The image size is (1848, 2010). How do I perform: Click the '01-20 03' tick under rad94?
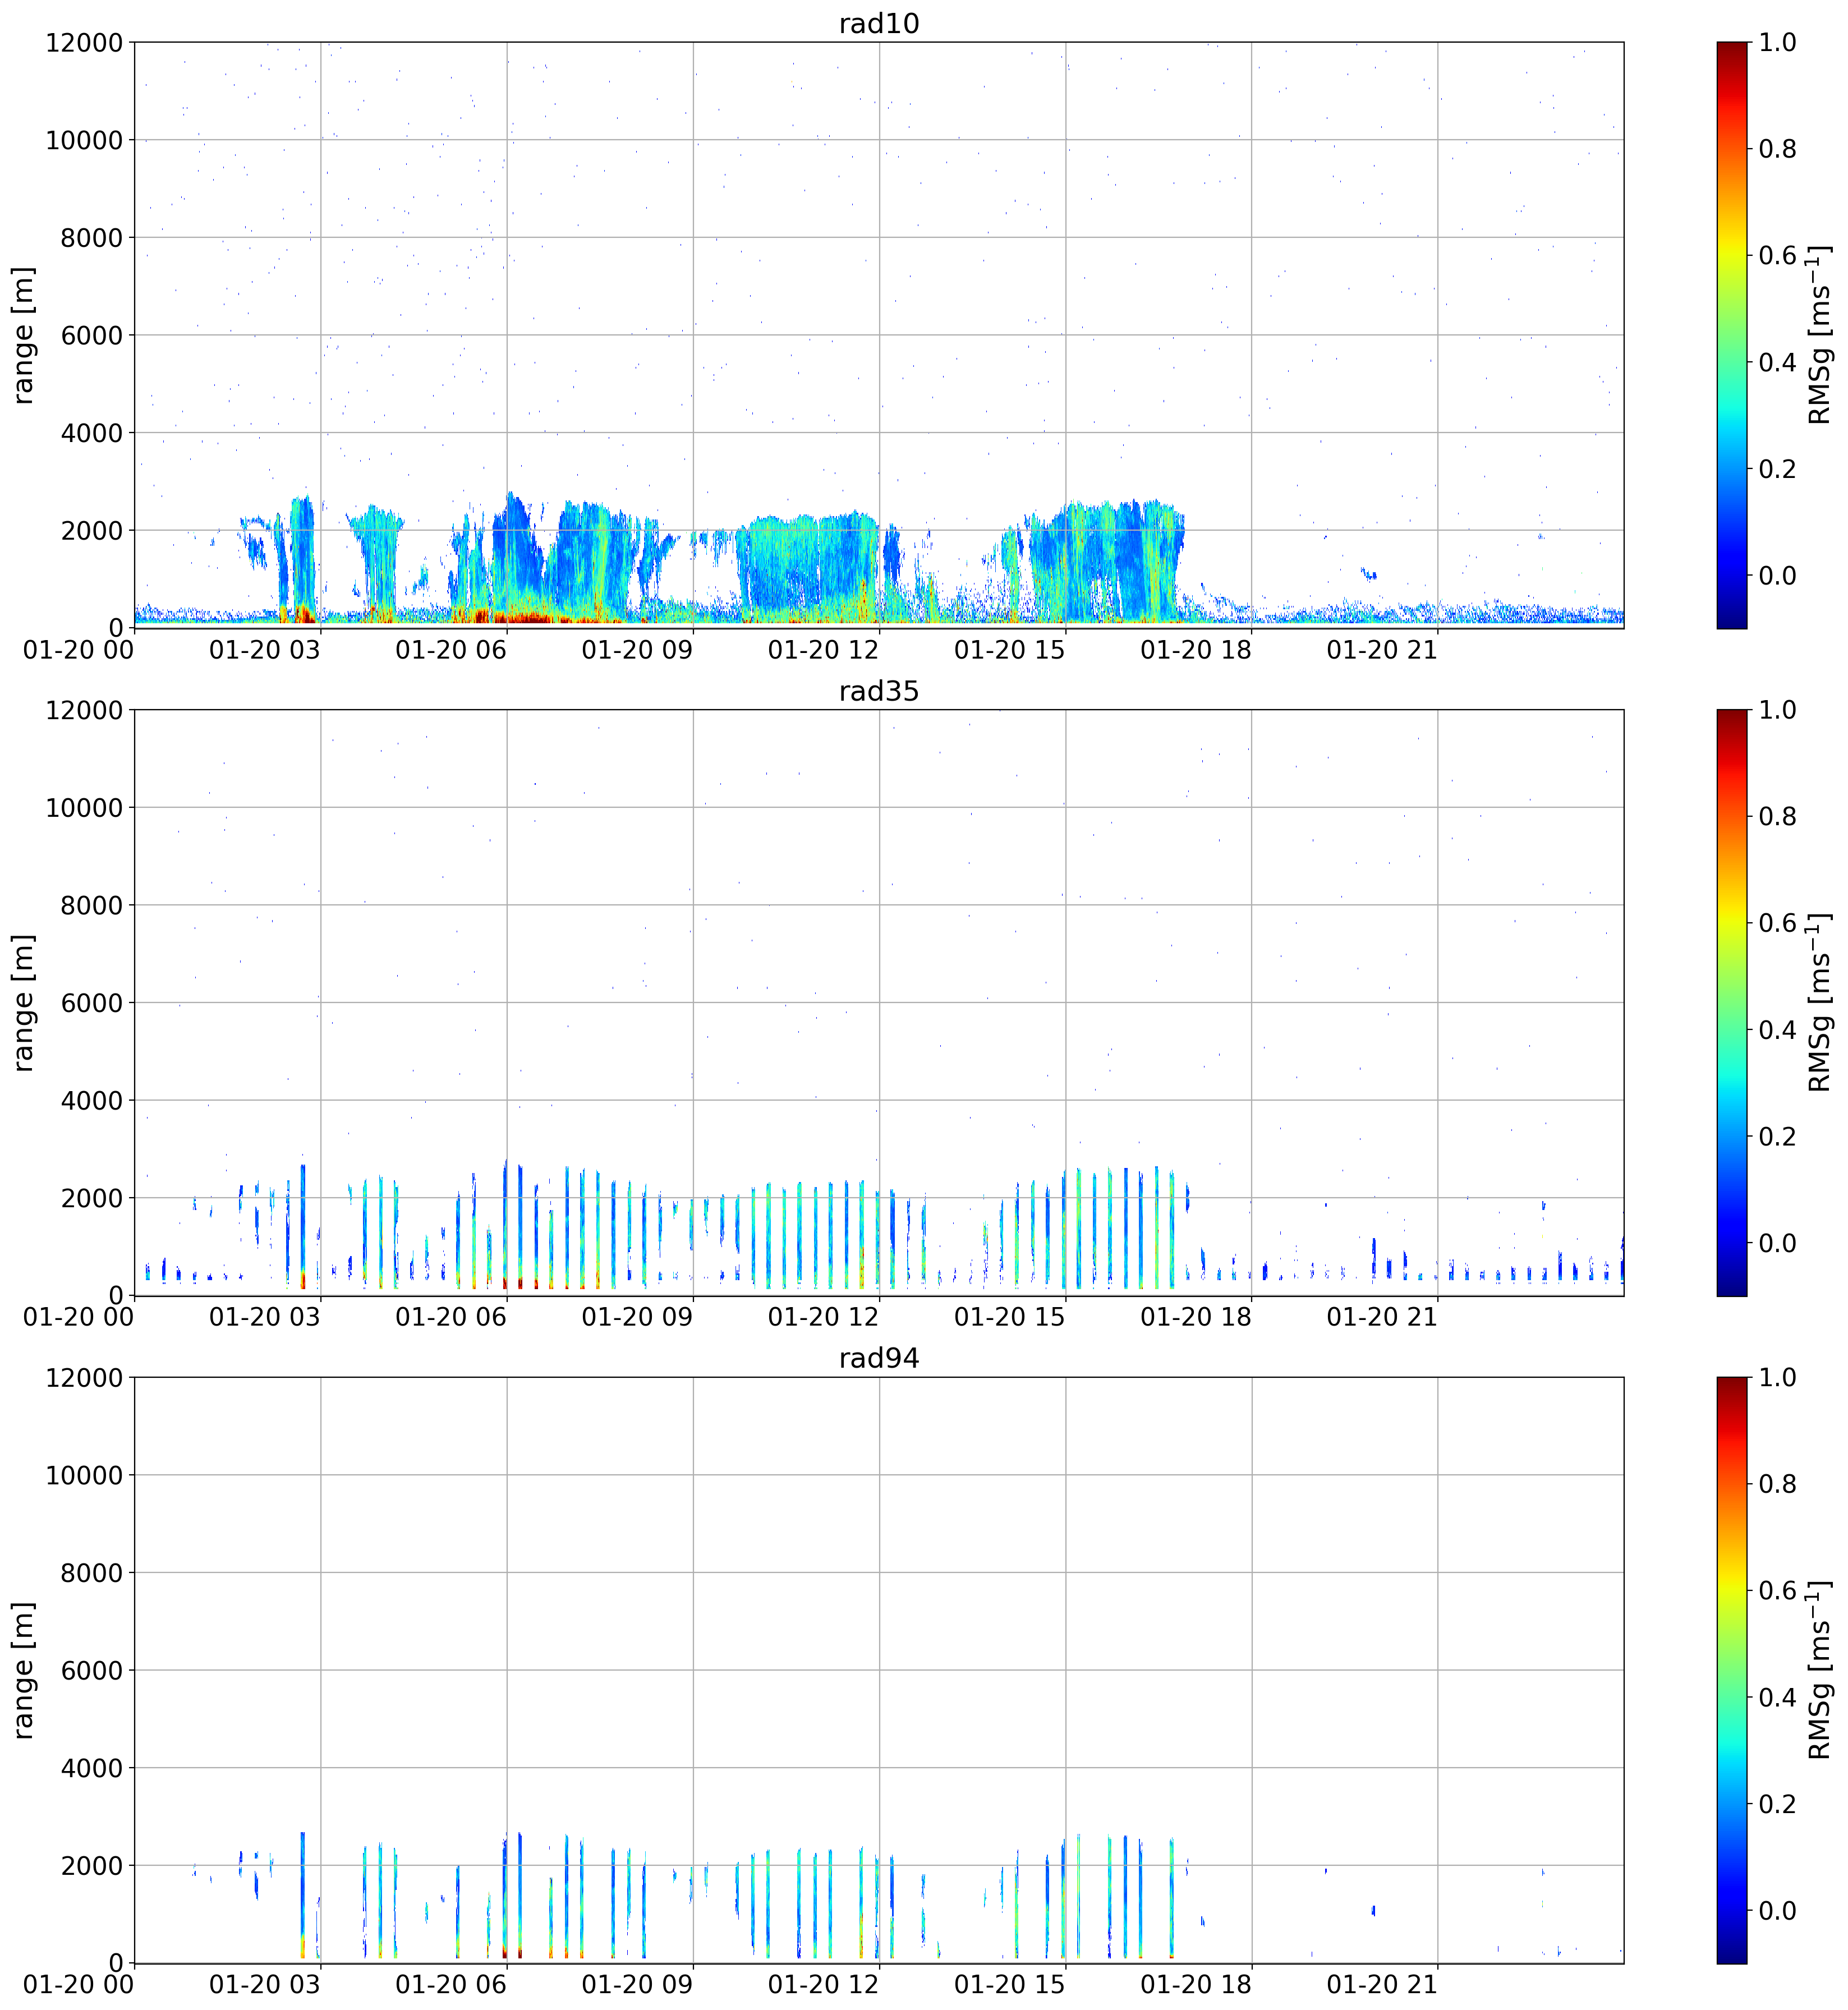coord(265,1985)
